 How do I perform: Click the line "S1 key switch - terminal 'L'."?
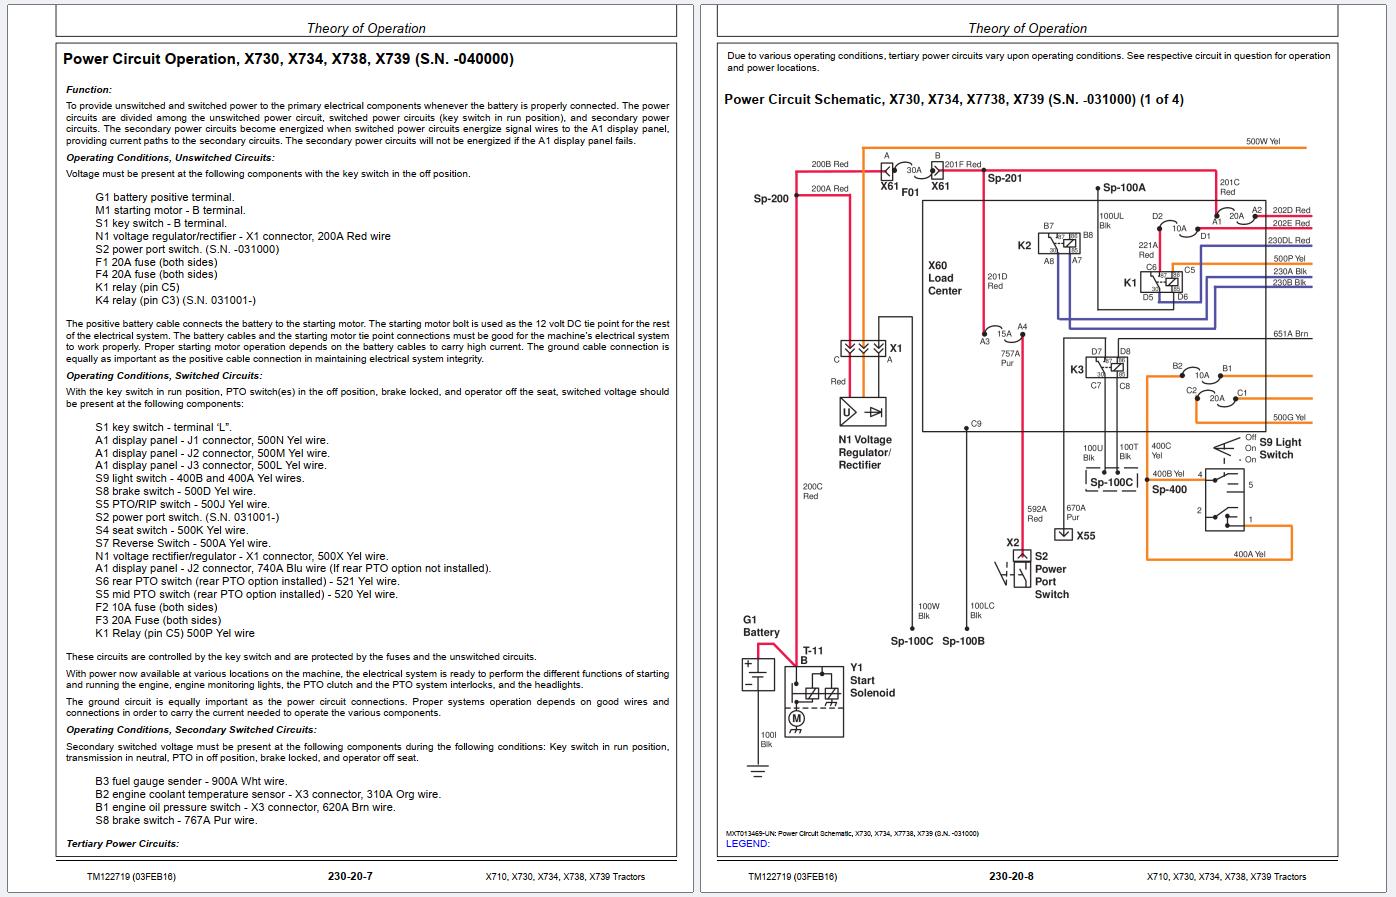pos(163,427)
